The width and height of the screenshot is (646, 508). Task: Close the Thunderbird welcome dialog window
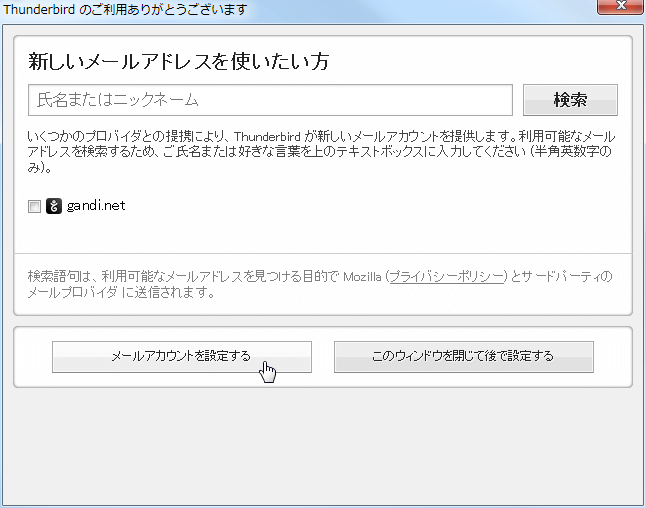pyautogui.click(x=620, y=7)
